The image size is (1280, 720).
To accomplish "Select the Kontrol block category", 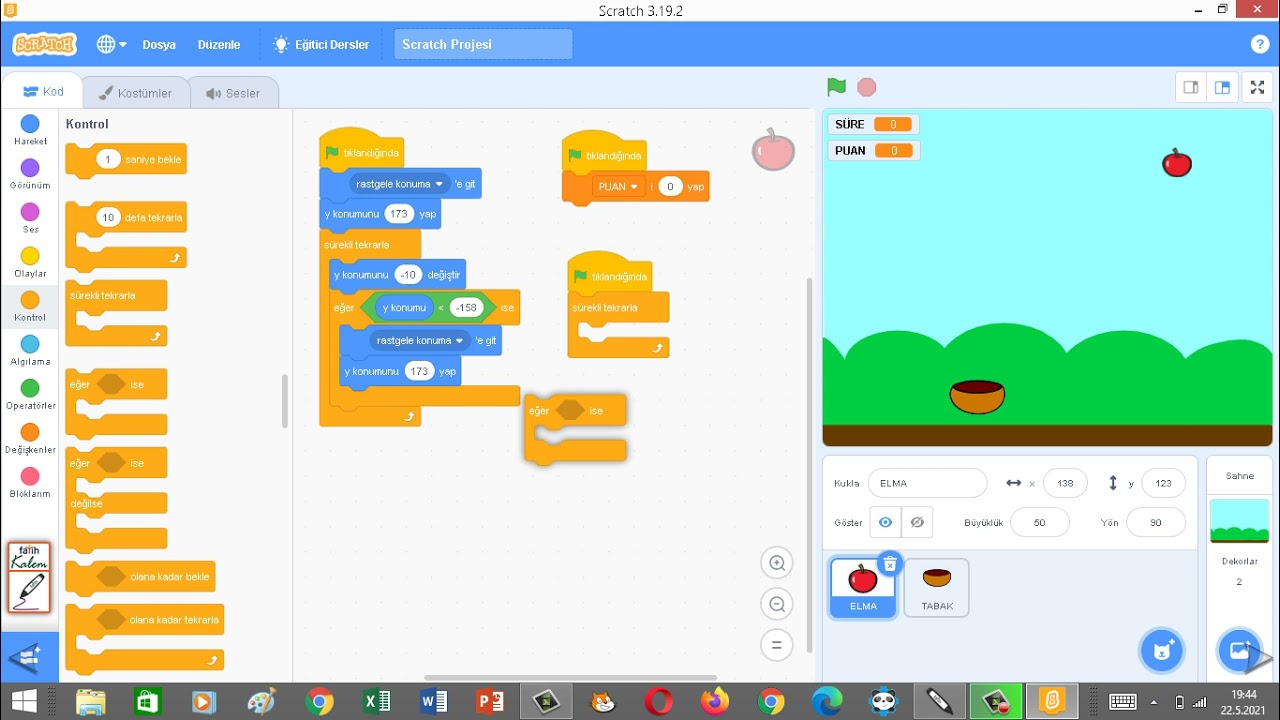I will pos(30,306).
